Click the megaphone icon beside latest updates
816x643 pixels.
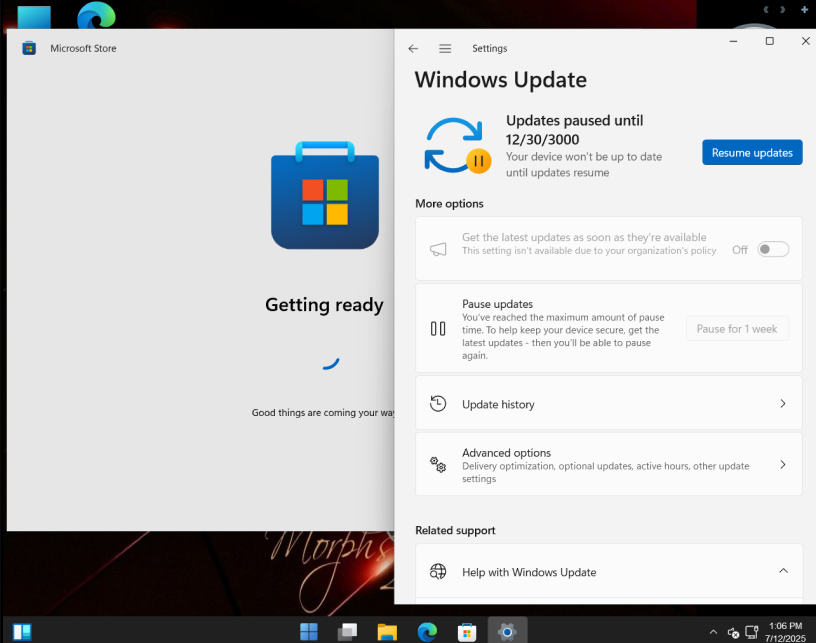(438, 249)
